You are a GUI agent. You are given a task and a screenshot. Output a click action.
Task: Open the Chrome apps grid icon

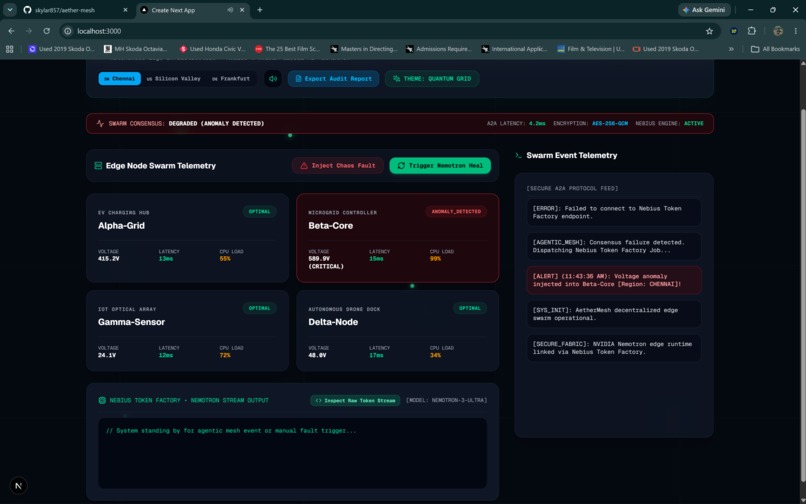[x=9, y=49]
